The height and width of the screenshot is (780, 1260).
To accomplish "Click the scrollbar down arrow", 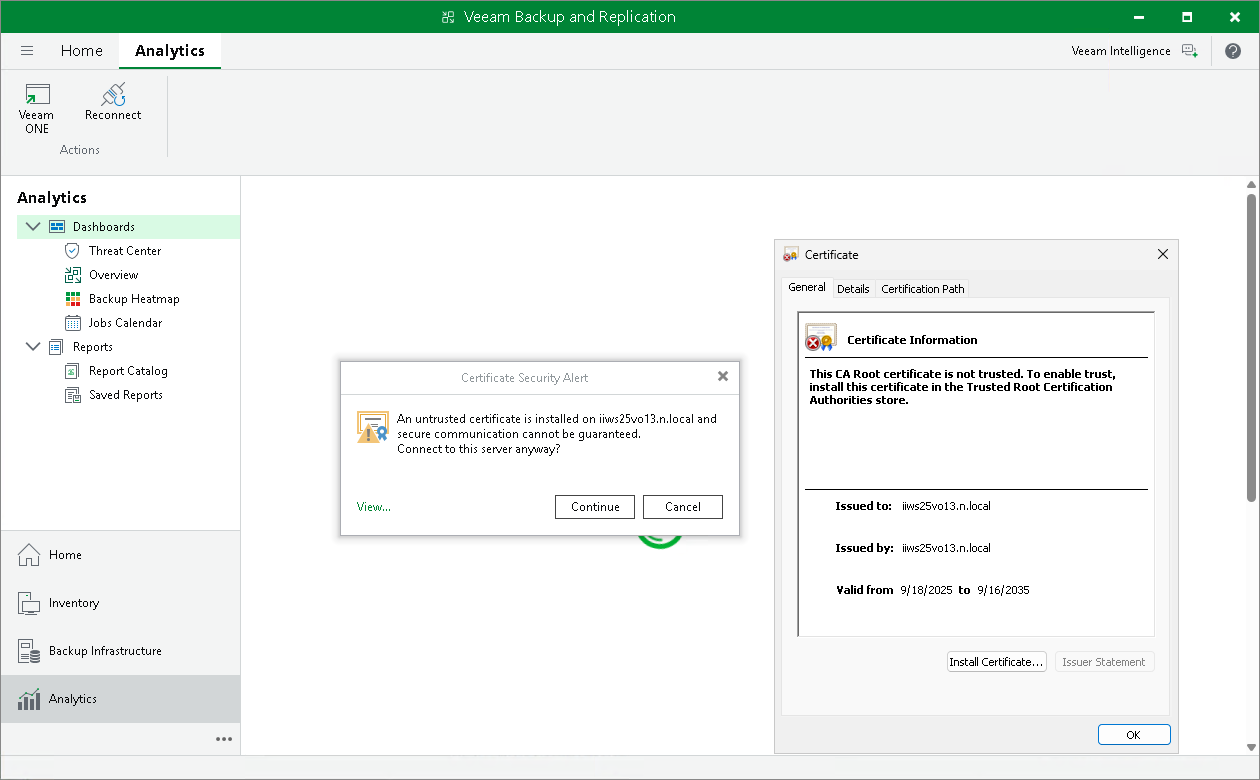I will coord(1251,747).
